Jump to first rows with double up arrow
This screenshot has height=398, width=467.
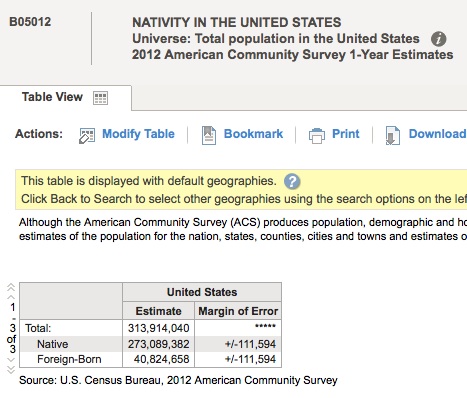click(x=11, y=287)
